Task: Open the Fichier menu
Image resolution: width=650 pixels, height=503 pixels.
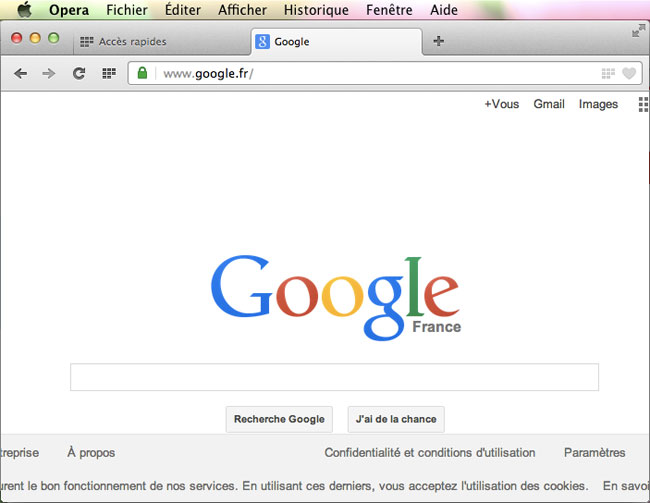Action: [x=127, y=10]
